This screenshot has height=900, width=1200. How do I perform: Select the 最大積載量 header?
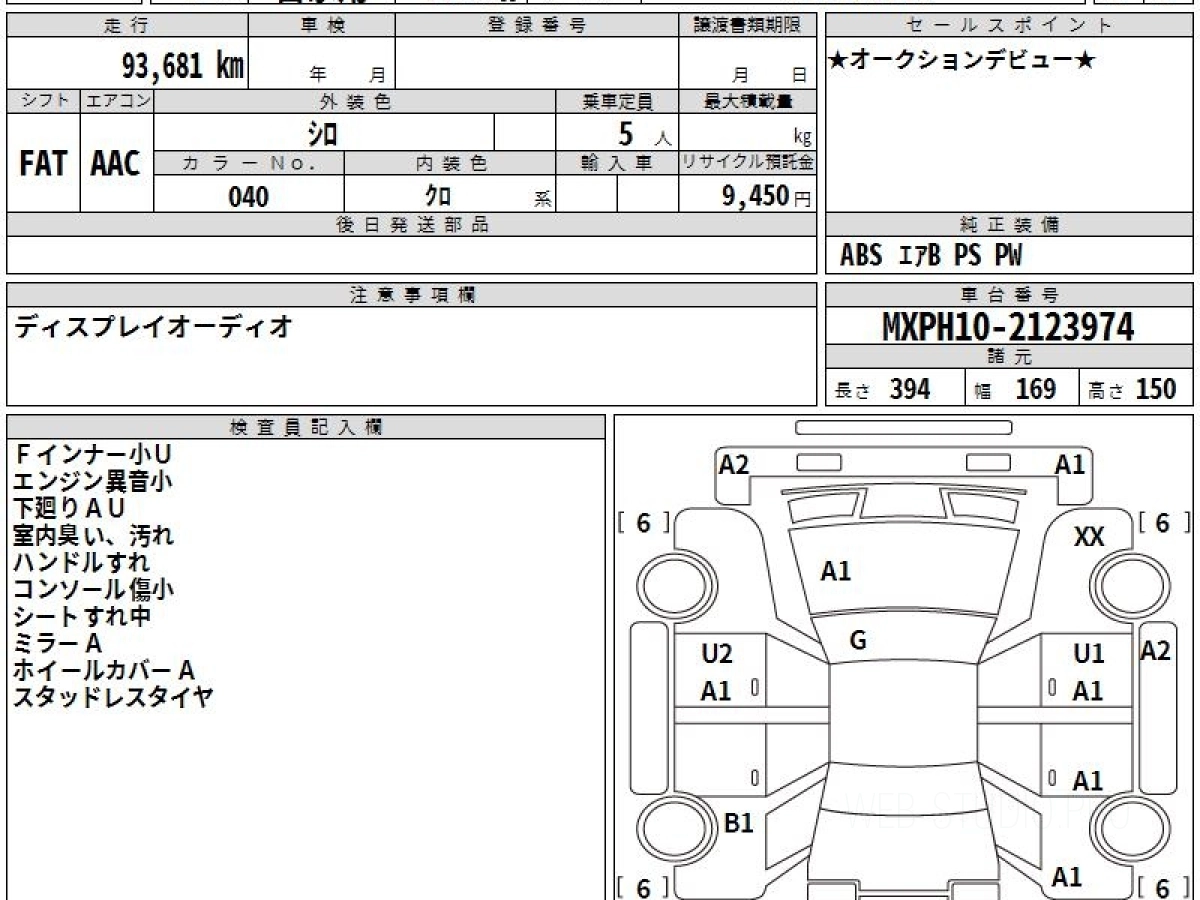(x=747, y=101)
